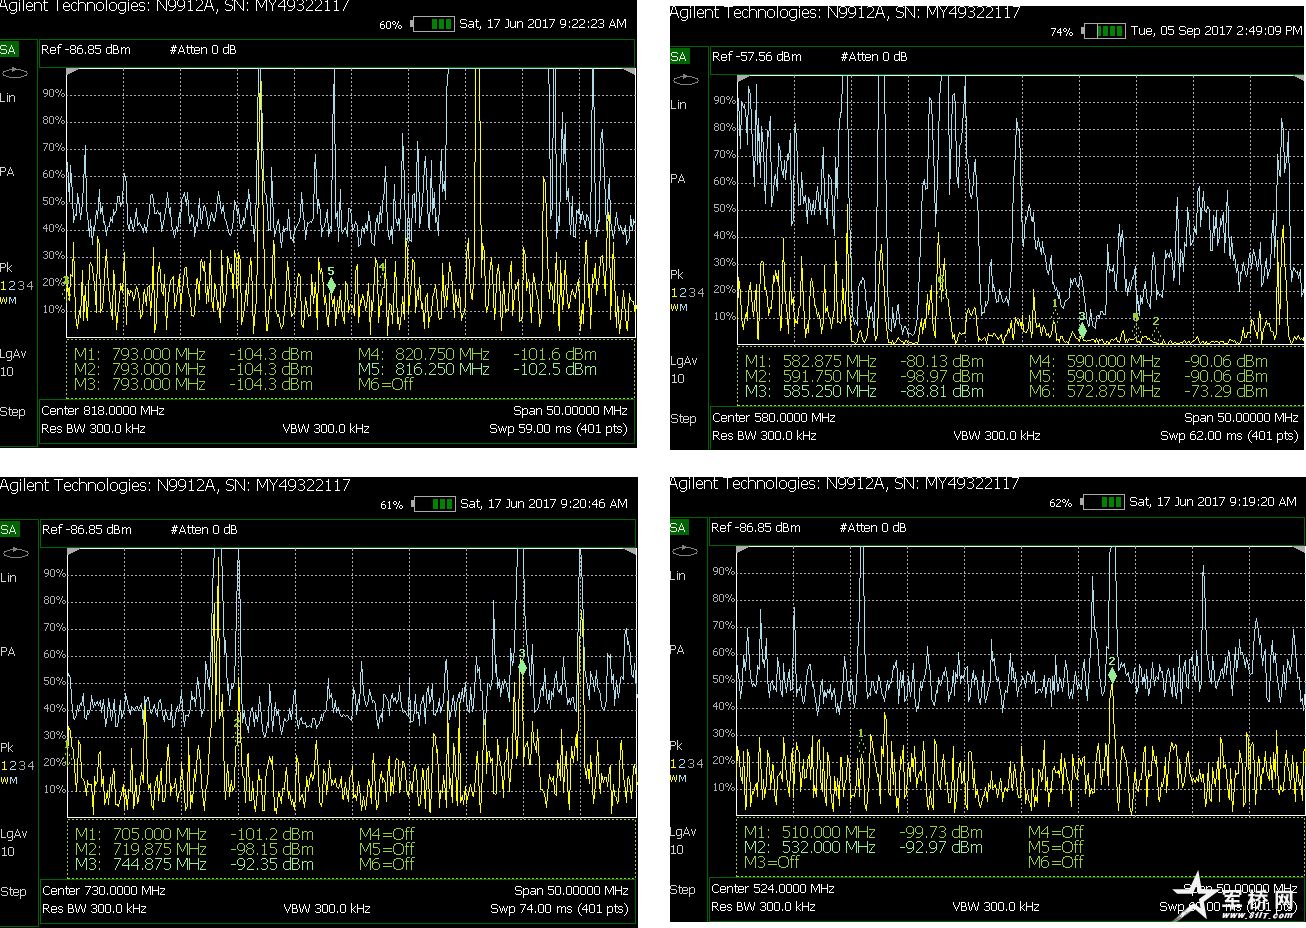The image size is (1306, 928).
Task: Select marker 2 diamond in 524 MHz panel
Action: (x=1111, y=675)
